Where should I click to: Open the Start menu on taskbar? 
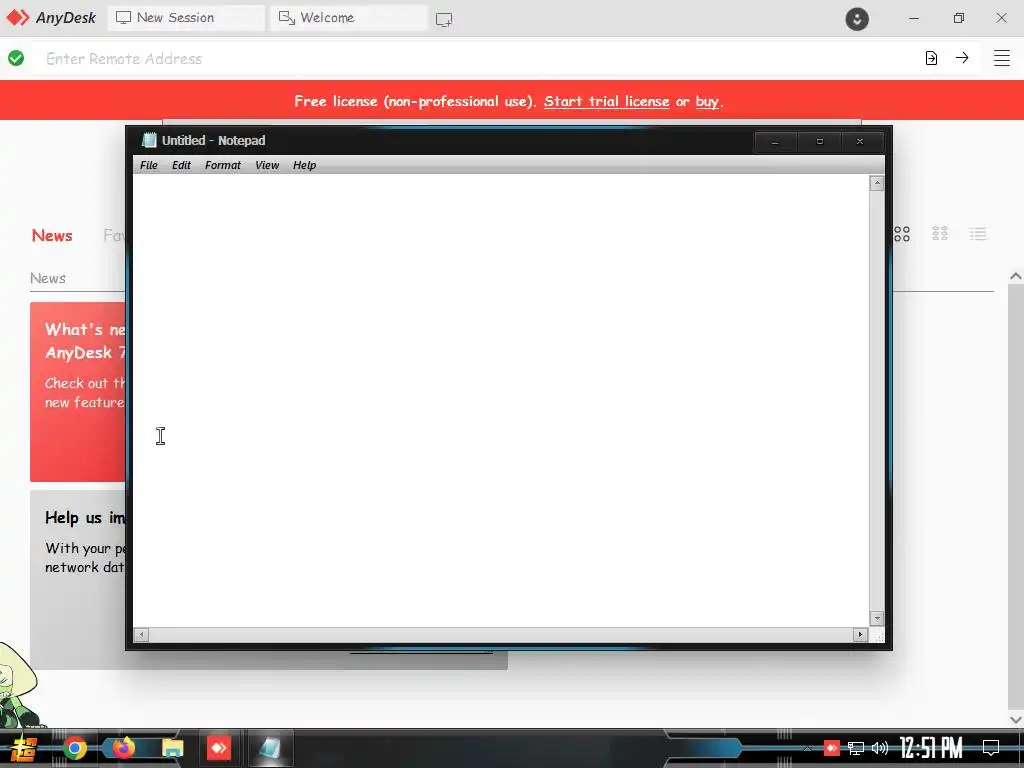point(24,749)
